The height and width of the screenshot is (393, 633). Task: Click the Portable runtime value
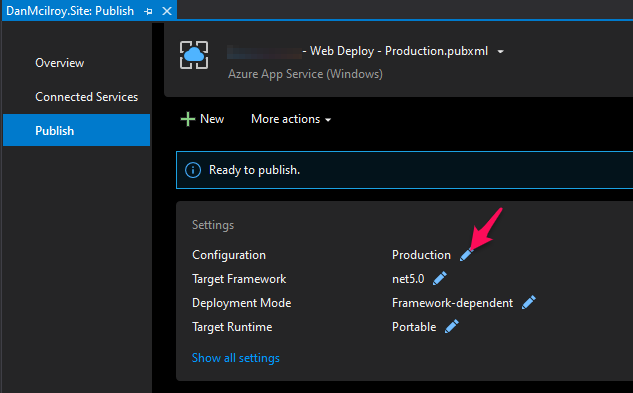[414, 327]
